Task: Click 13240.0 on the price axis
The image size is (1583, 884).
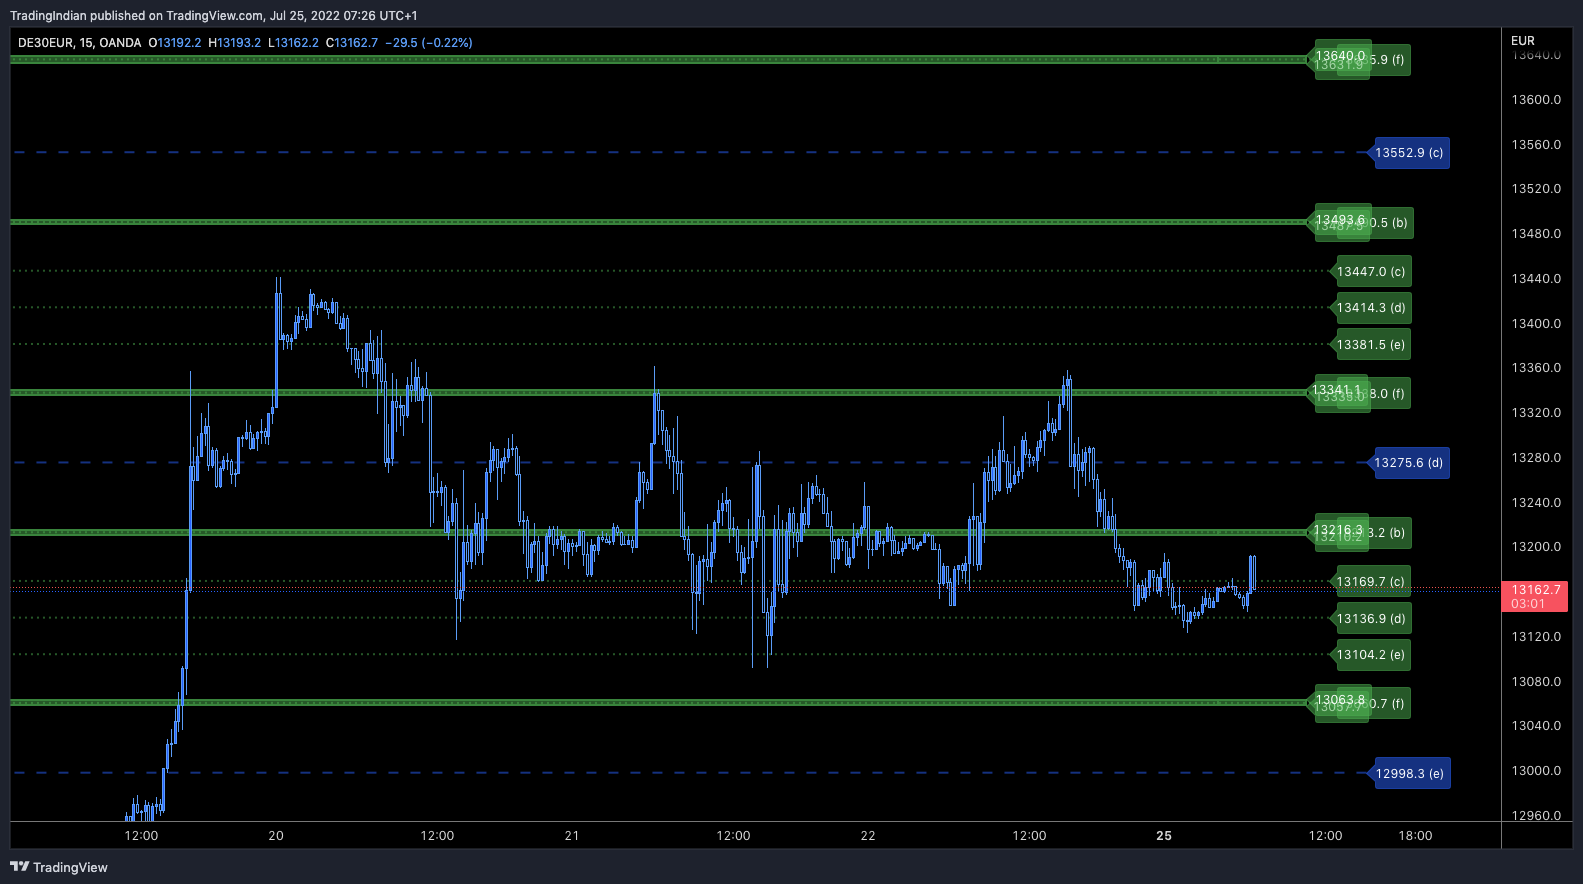Action: pos(1536,503)
